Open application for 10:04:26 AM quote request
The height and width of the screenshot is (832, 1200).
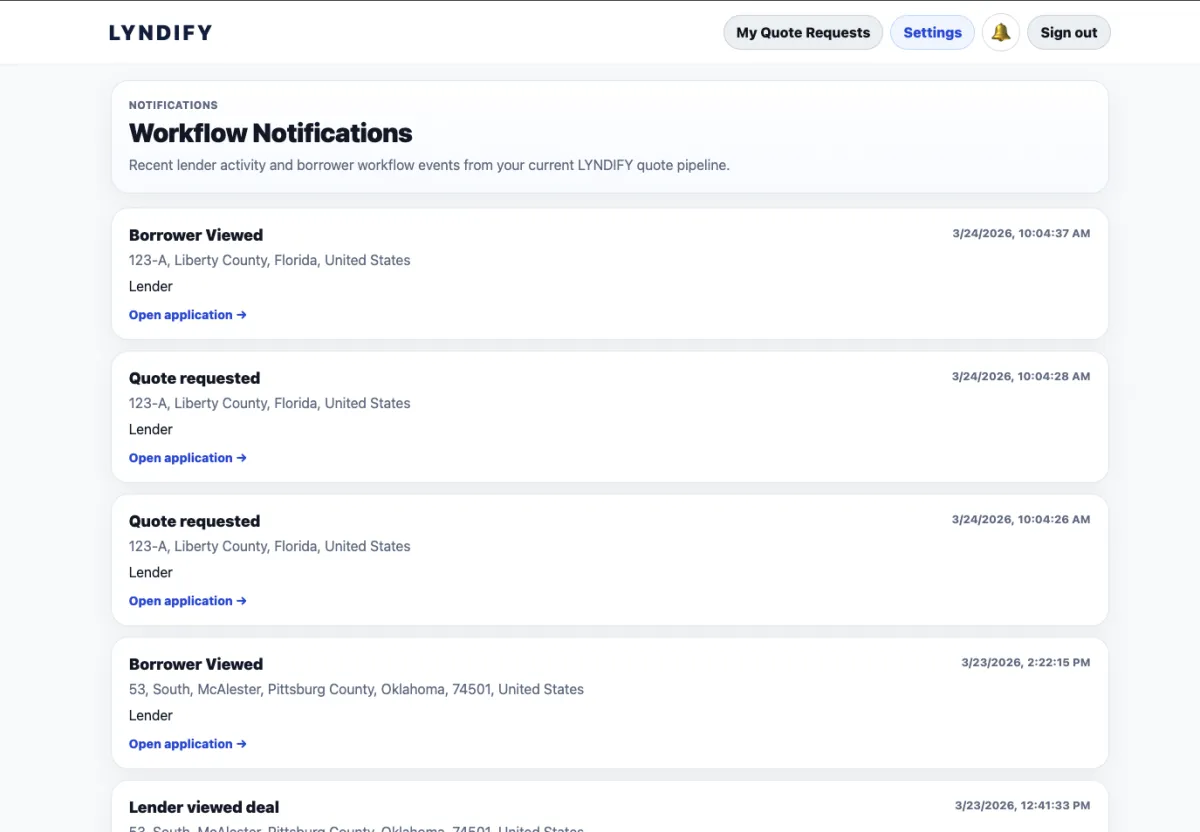(187, 601)
